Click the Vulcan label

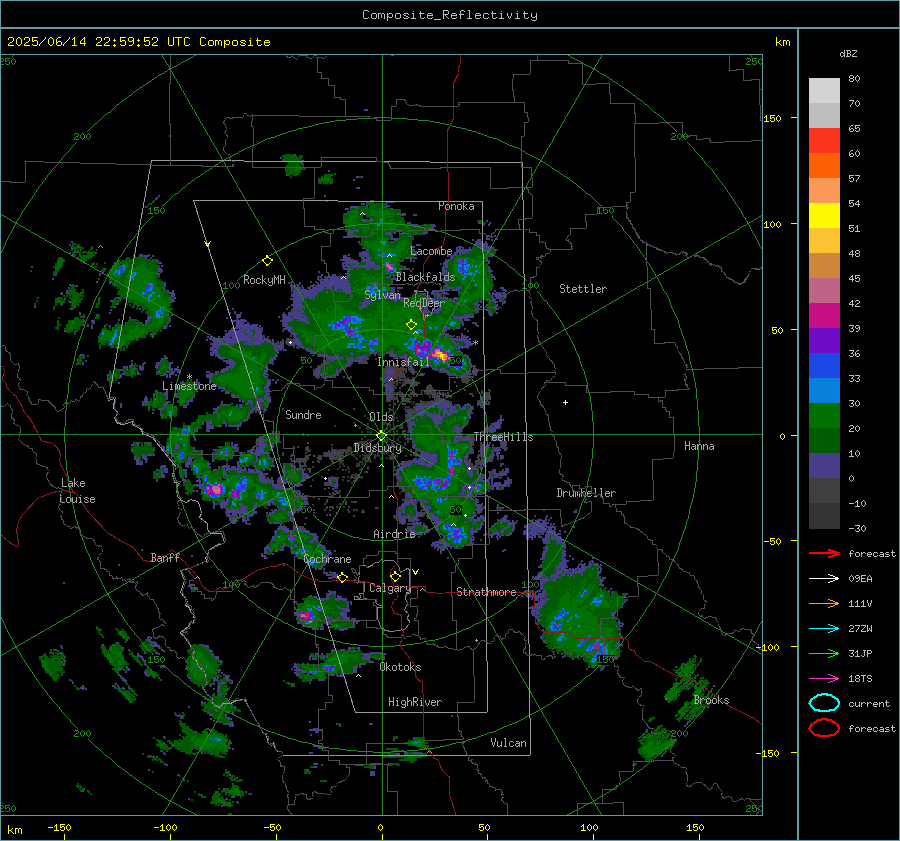(509, 743)
